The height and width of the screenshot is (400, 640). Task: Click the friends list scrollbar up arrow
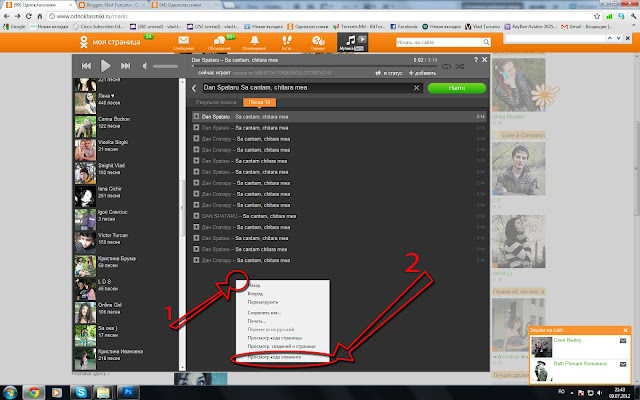pos(182,82)
